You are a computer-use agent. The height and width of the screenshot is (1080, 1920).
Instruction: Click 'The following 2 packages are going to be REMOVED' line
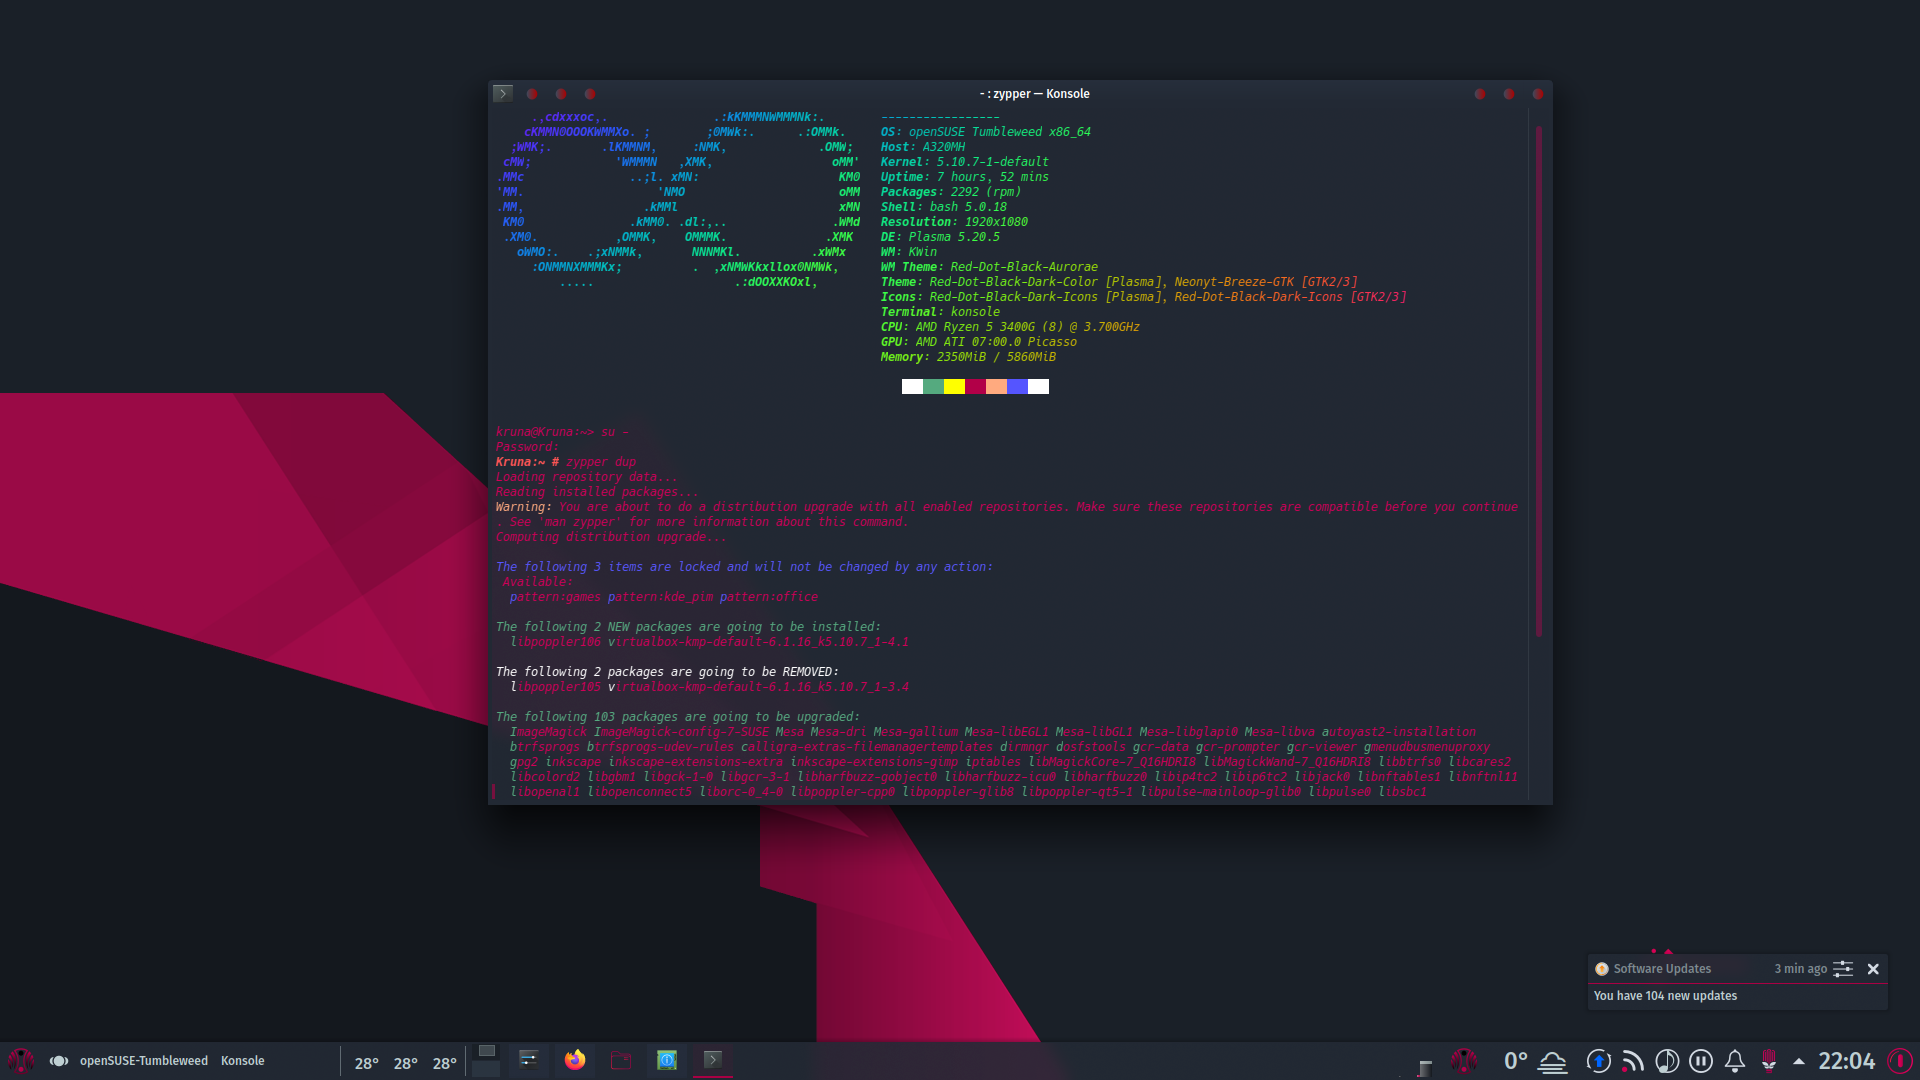coord(667,672)
